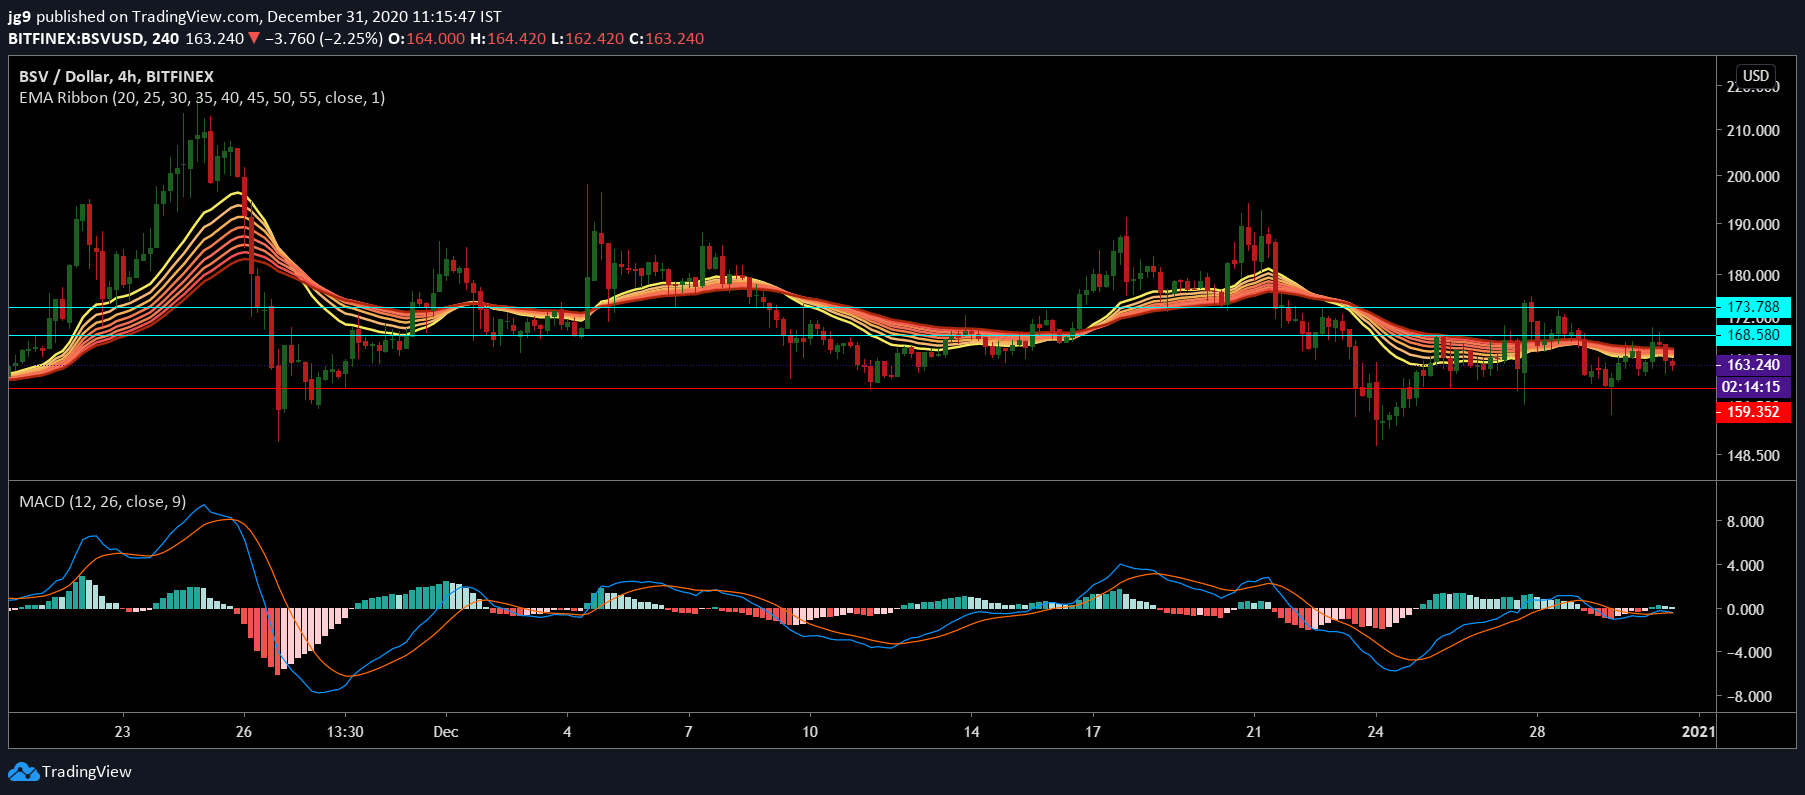Click the red 159.352 price label
Screen dimensions: 1805x795
(1753, 412)
